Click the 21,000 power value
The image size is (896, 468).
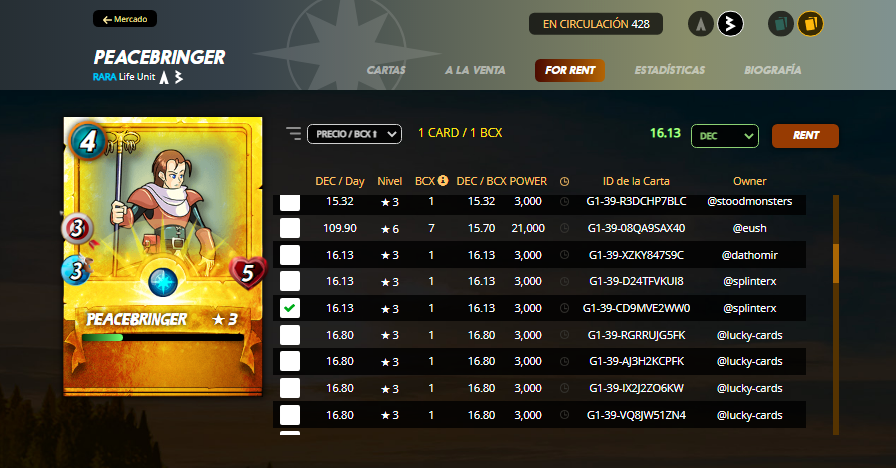pyautogui.click(x=528, y=228)
